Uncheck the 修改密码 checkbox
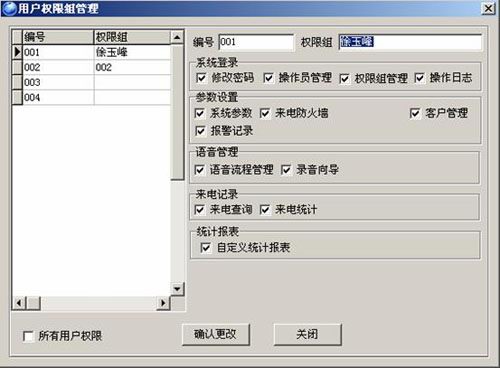 pyautogui.click(x=201, y=78)
